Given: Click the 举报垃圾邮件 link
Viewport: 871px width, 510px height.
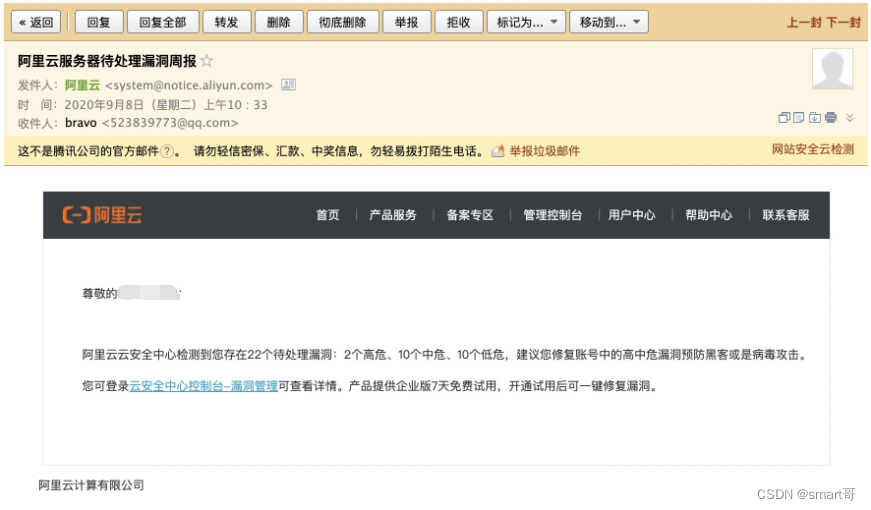Looking at the screenshot, I should [544, 151].
